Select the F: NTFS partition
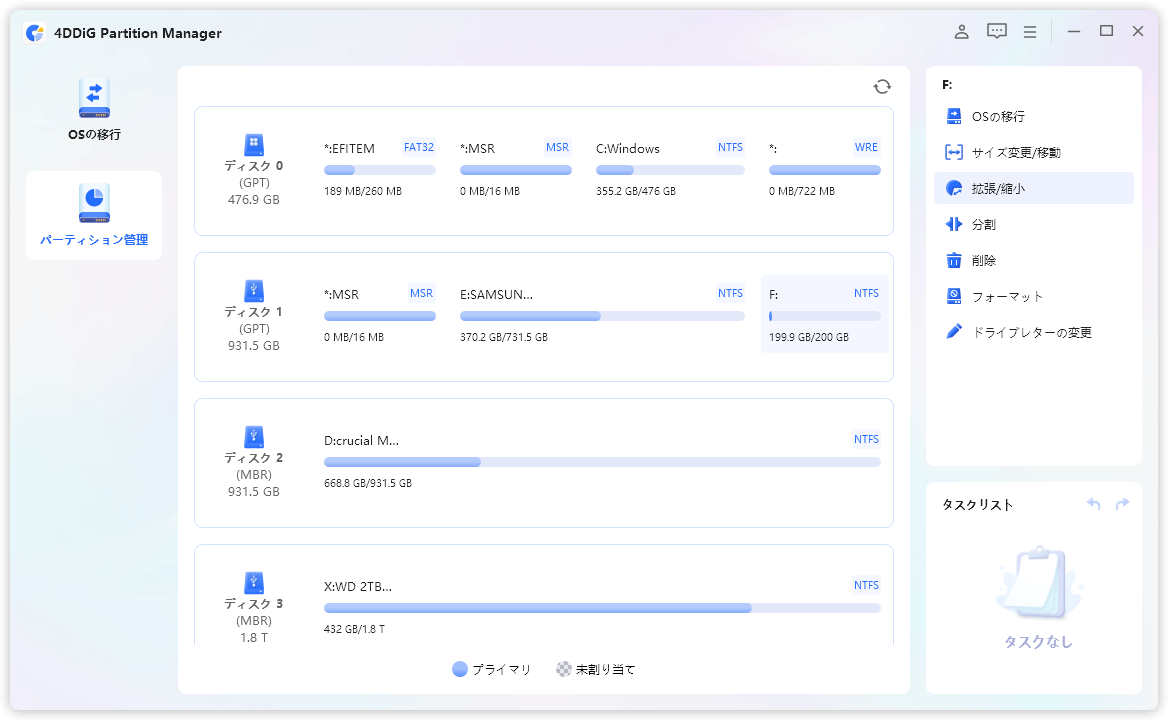Image resolution: width=1168 pixels, height=720 pixels. click(x=825, y=314)
